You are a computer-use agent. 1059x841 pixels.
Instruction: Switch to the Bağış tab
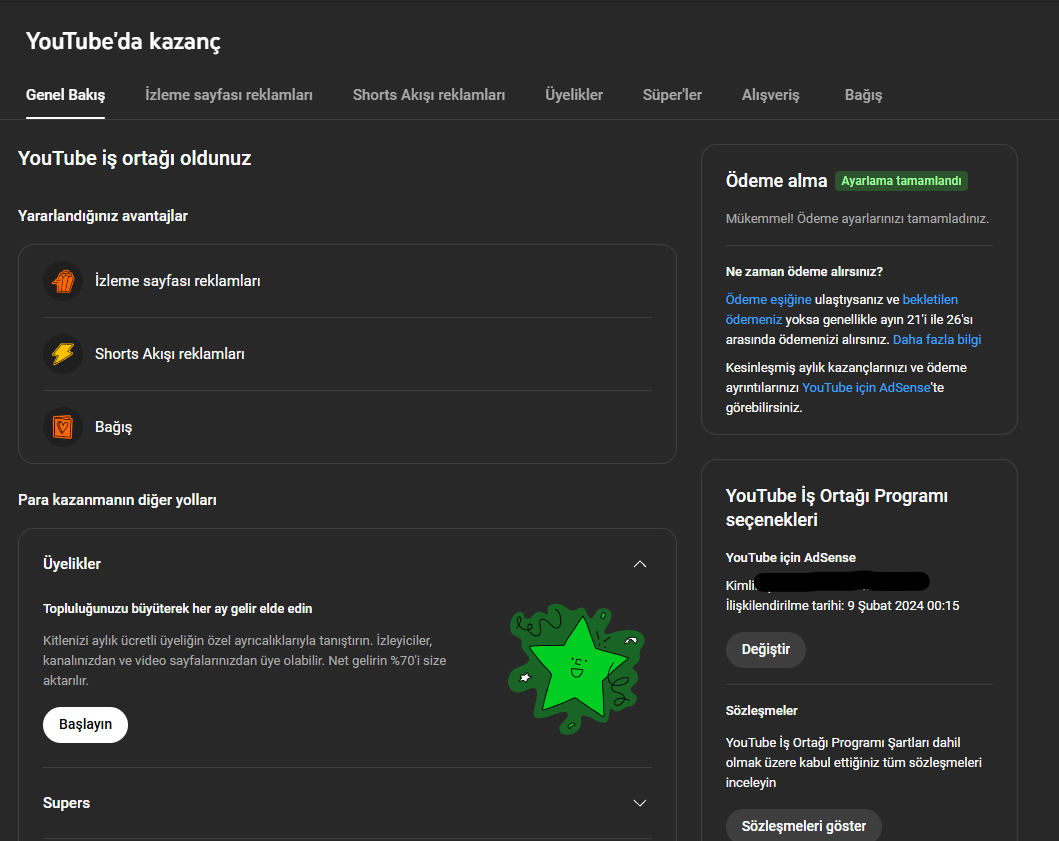(863, 95)
